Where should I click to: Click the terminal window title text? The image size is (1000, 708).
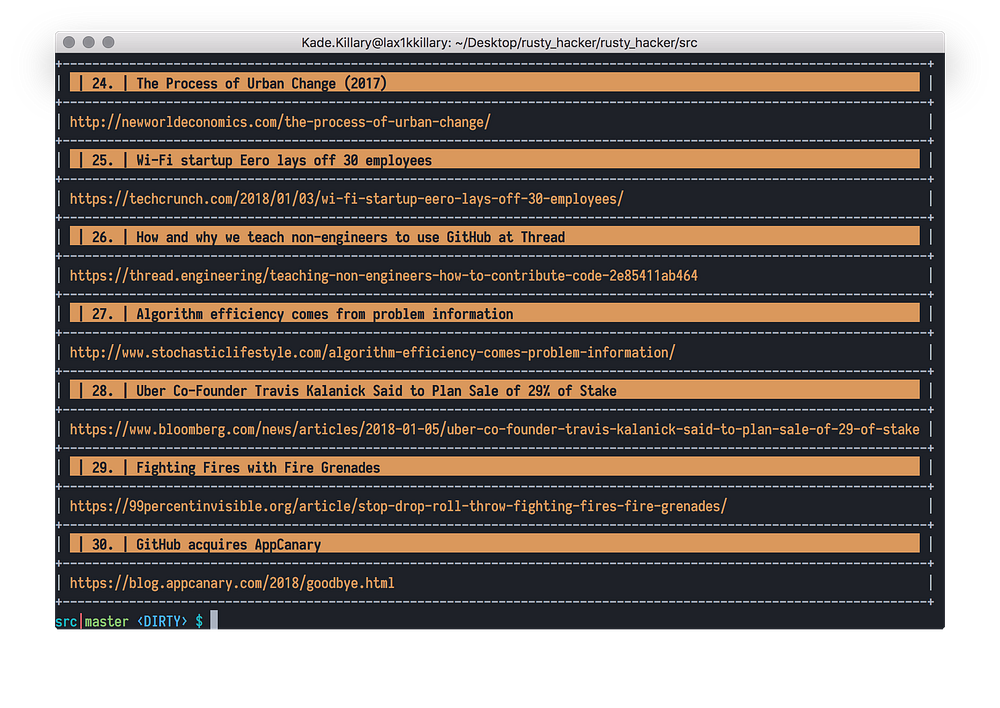tap(499, 43)
